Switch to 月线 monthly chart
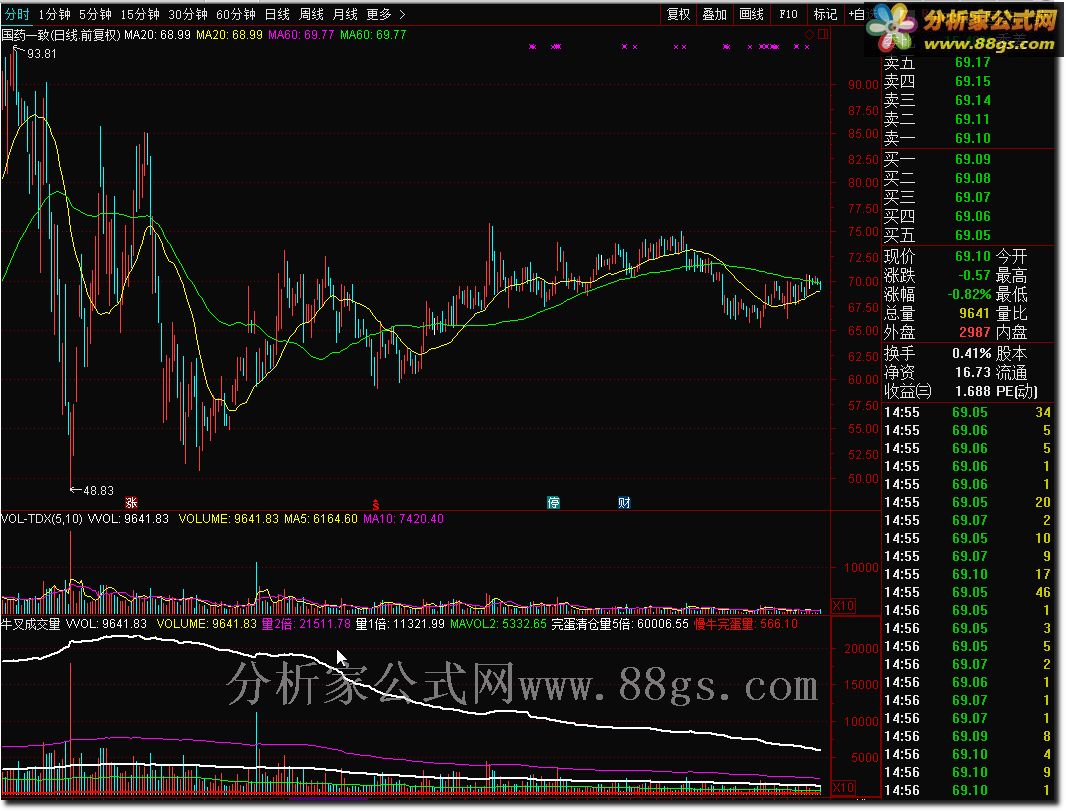Image resolution: width=1066 pixels, height=811 pixels. click(345, 14)
